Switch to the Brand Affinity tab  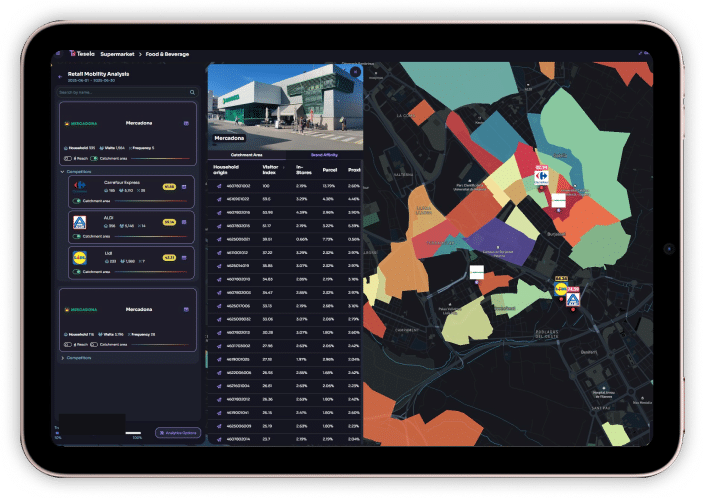point(323,155)
